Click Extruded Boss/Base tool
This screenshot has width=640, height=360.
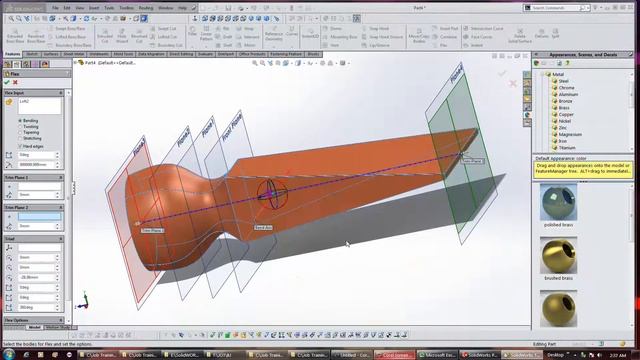click(x=15, y=36)
